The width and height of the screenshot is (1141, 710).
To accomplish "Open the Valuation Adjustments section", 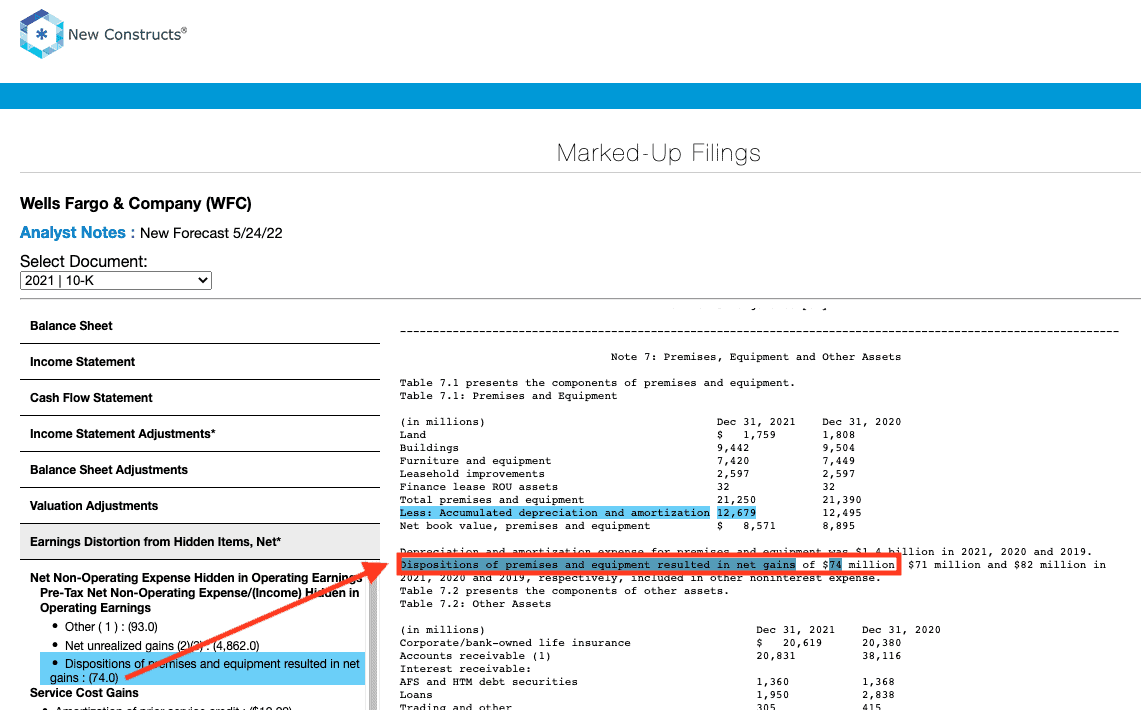I will pos(199,506).
